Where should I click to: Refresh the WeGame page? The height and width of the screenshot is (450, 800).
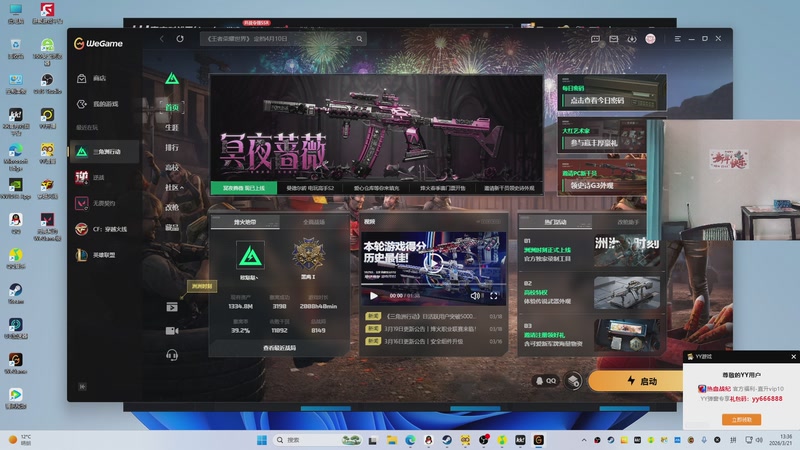click(180, 39)
